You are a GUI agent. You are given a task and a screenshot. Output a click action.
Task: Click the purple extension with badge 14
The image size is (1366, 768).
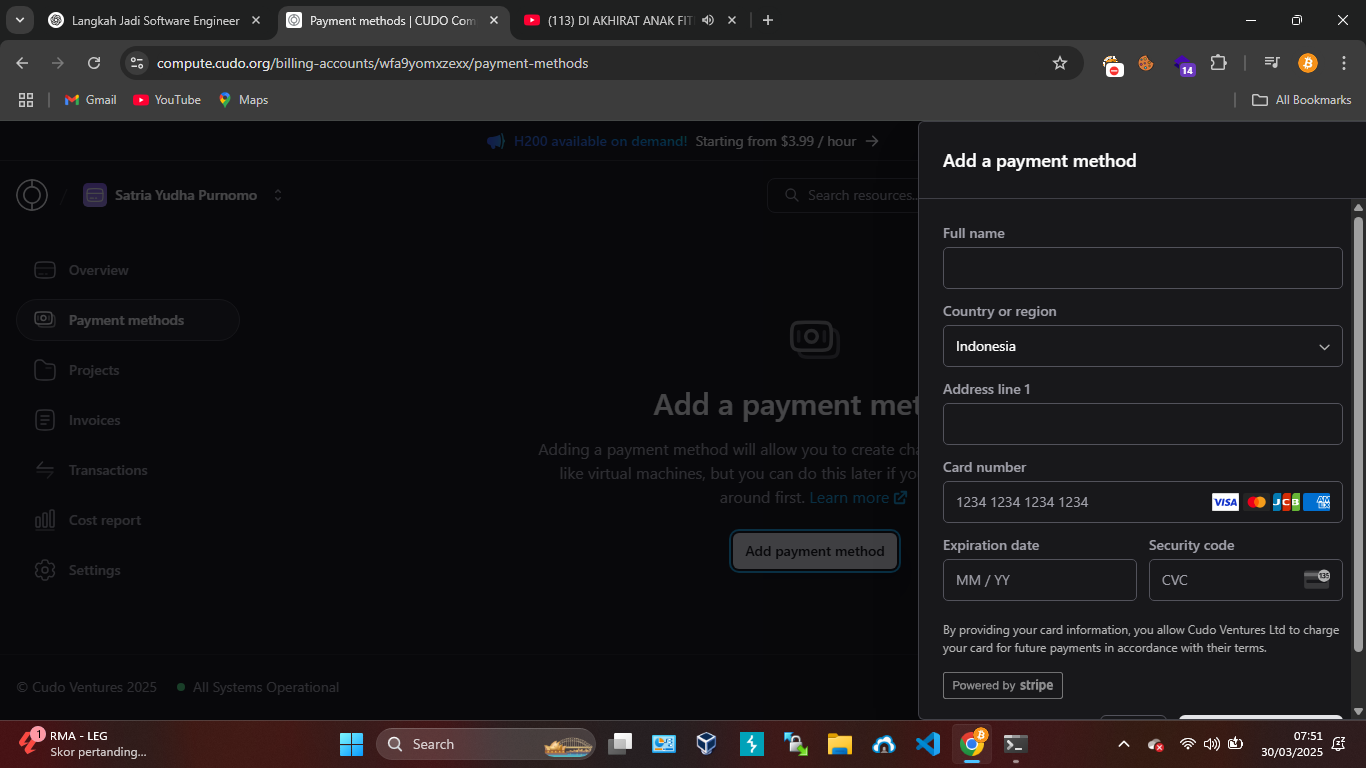pyautogui.click(x=1184, y=65)
